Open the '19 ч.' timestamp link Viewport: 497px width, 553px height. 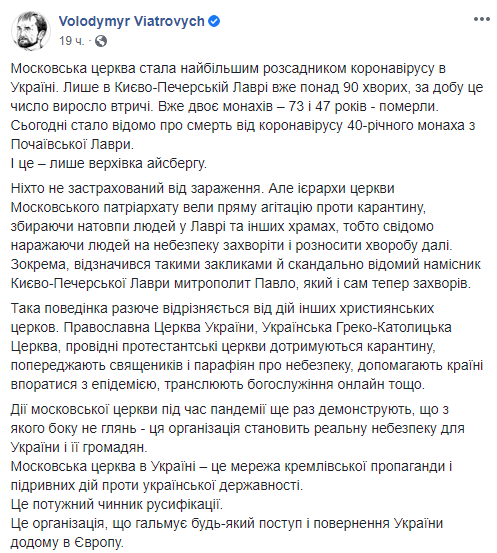pos(72,41)
